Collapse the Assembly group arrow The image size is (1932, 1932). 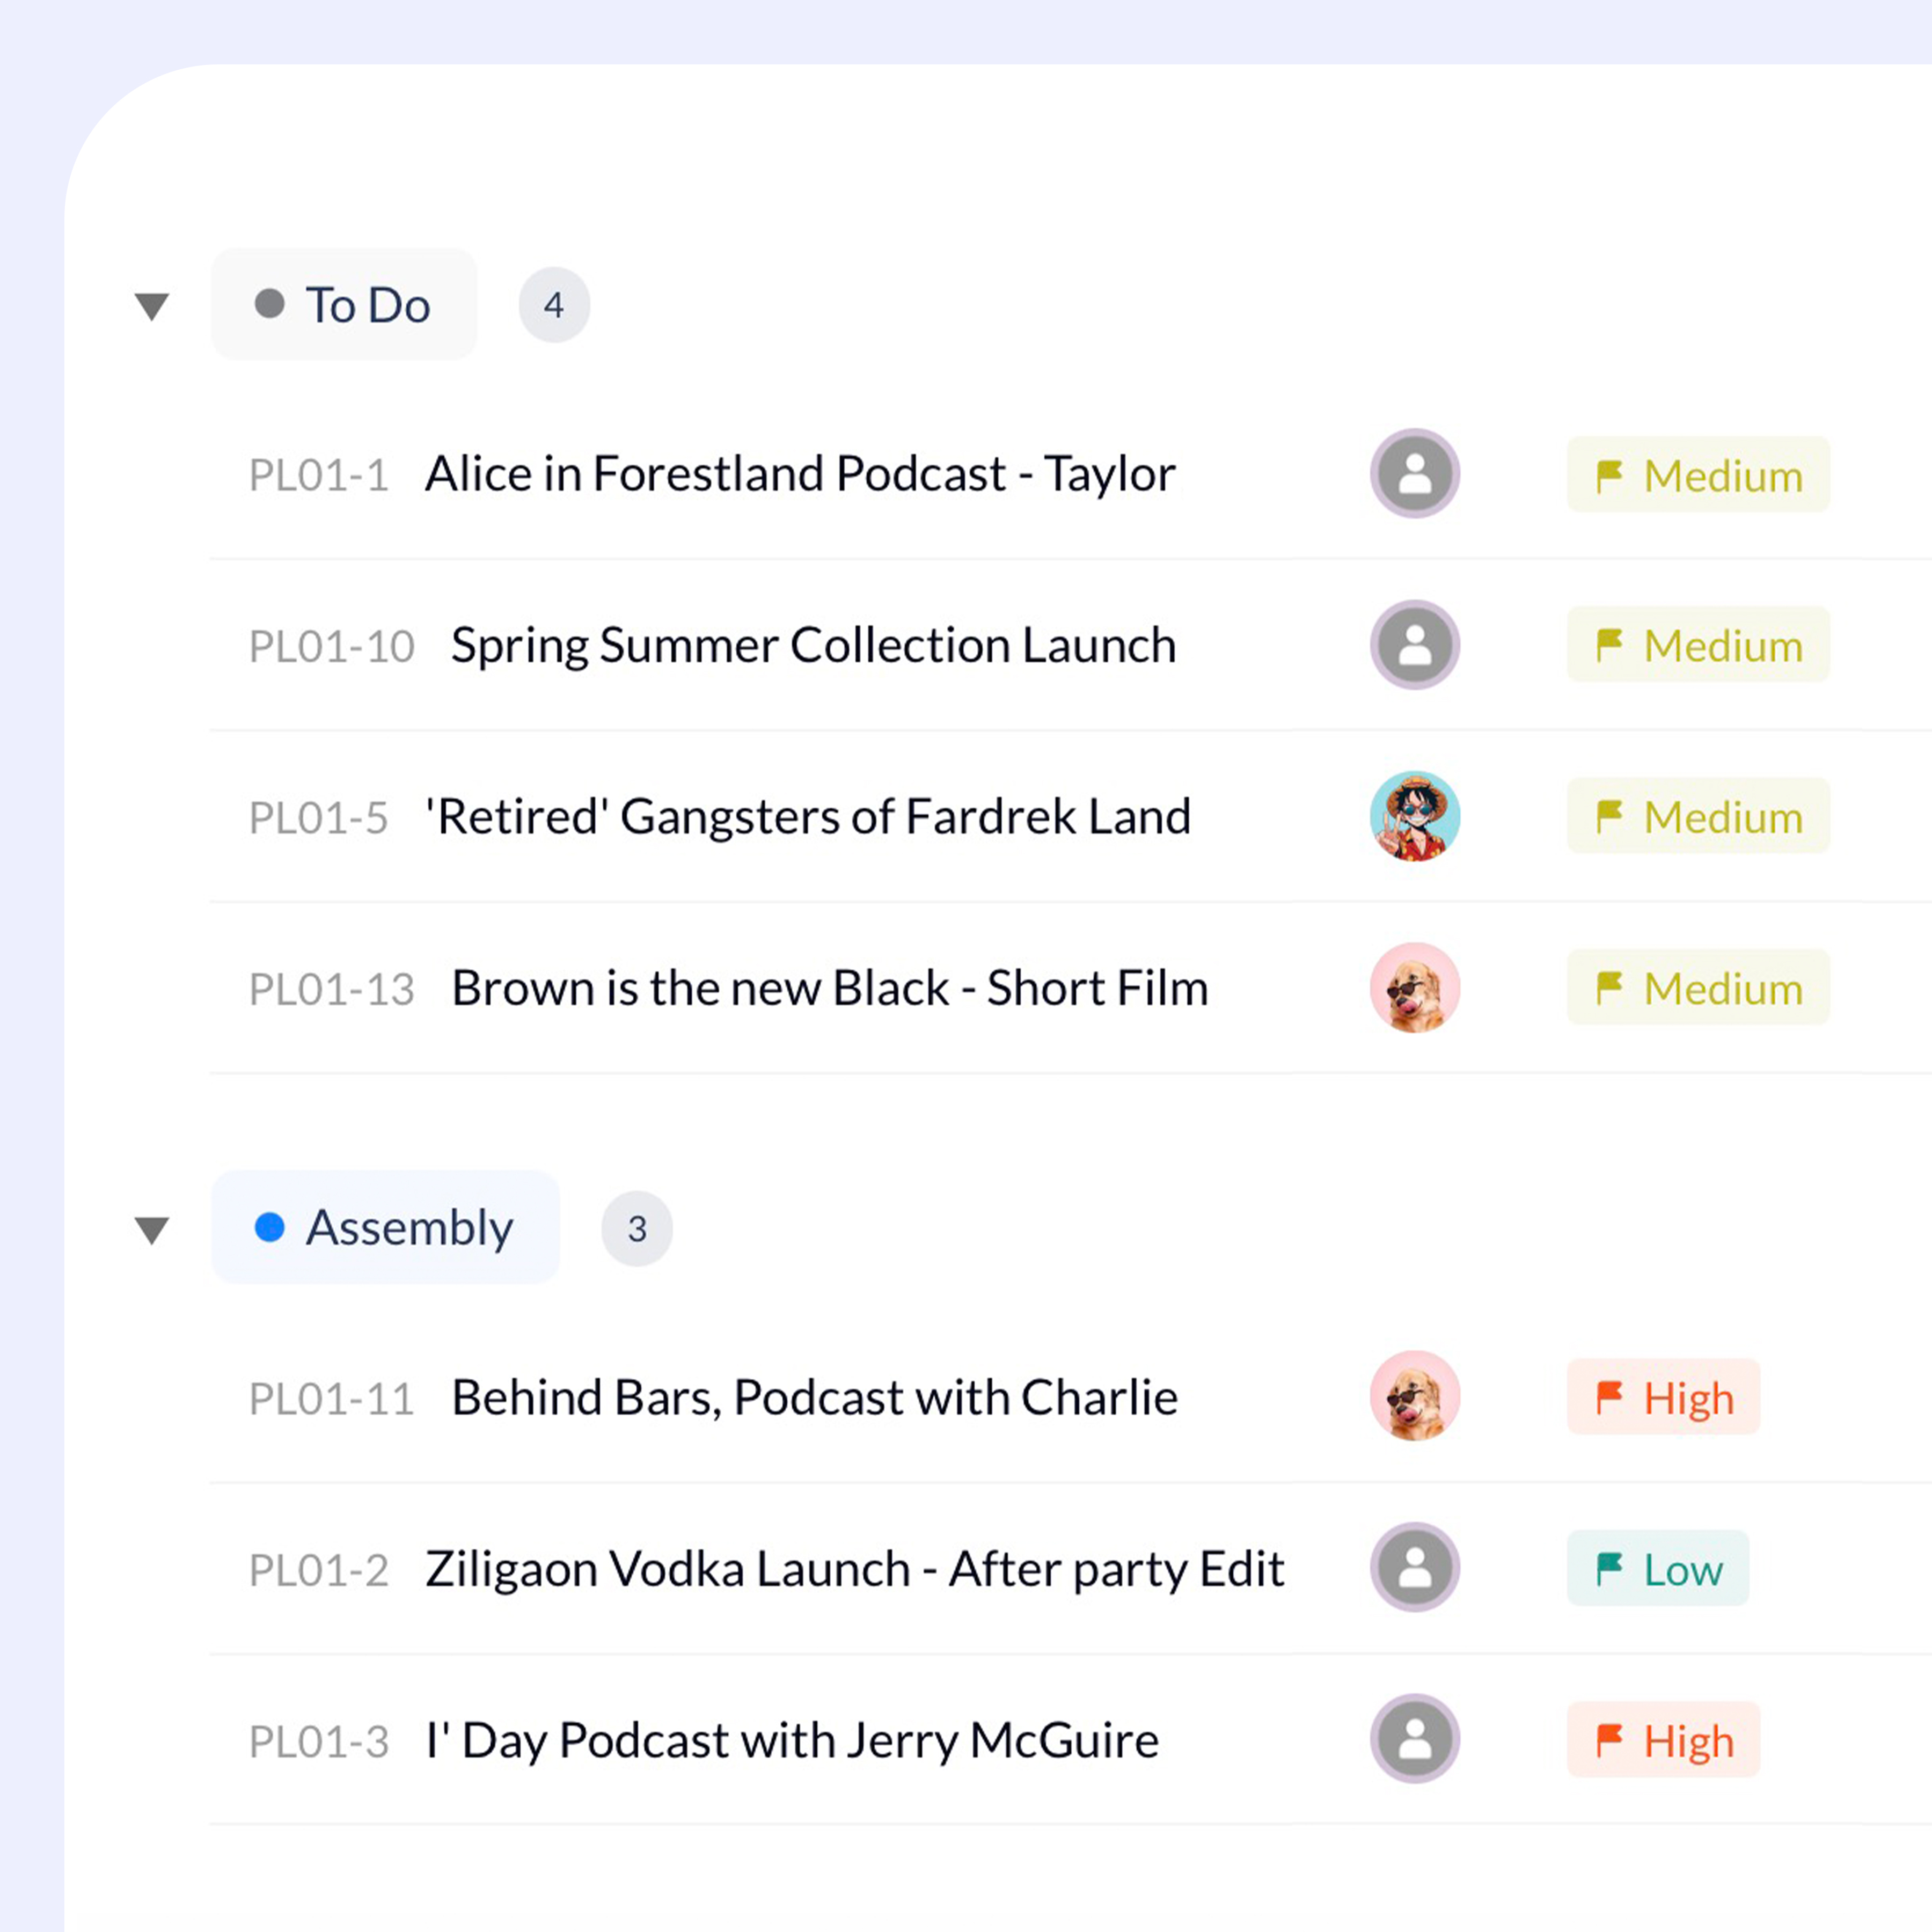[x=152, y=1230]
